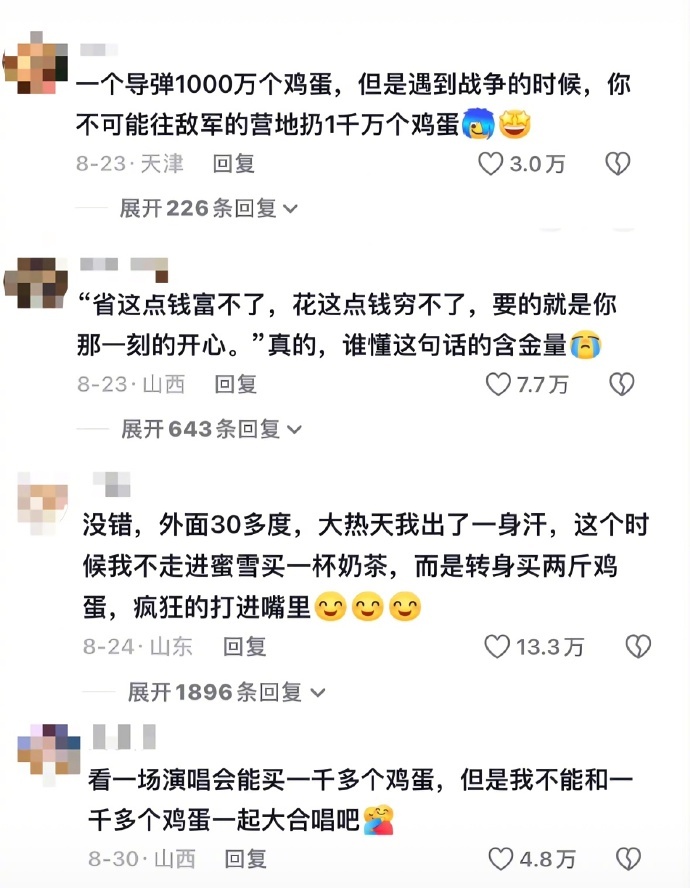Viewport: 690px width, 888px height.
Task: Open the avatar of the concert commenter
Action: click(x=48, y=755)
